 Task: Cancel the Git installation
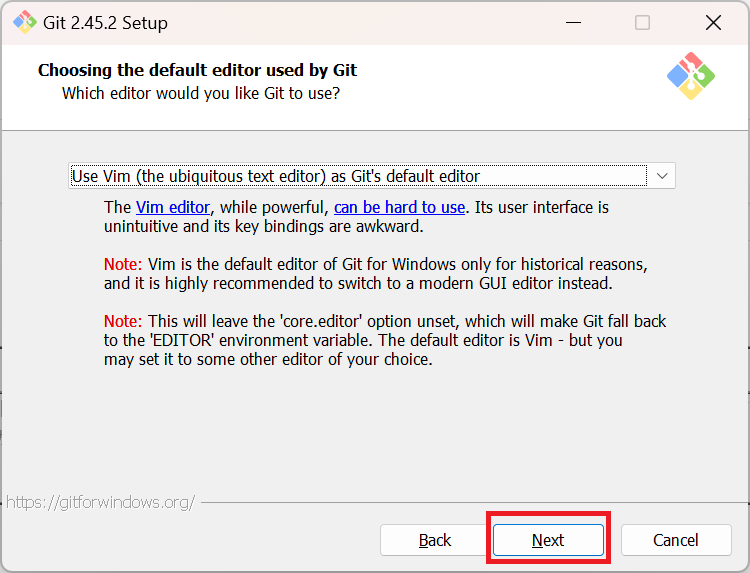click(x=676, y=540)
